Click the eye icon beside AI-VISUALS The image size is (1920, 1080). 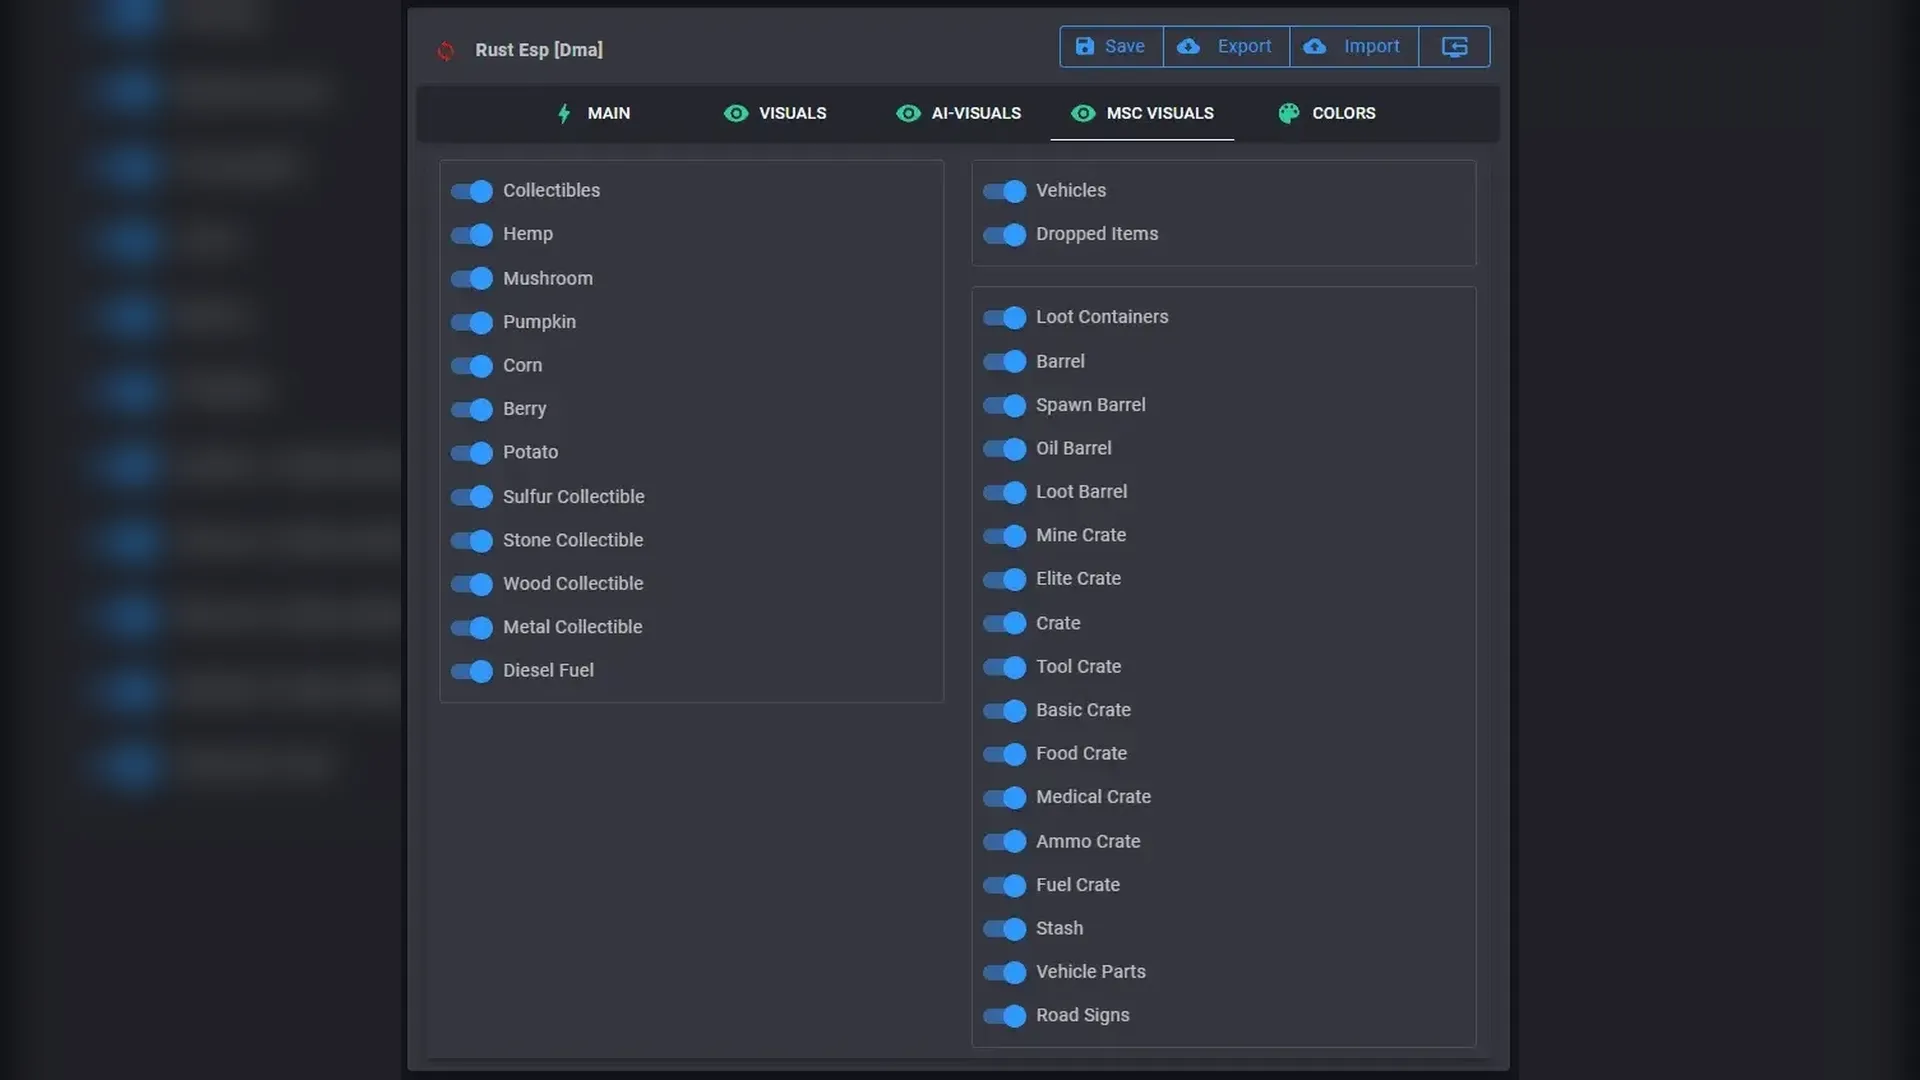point(908,113)
